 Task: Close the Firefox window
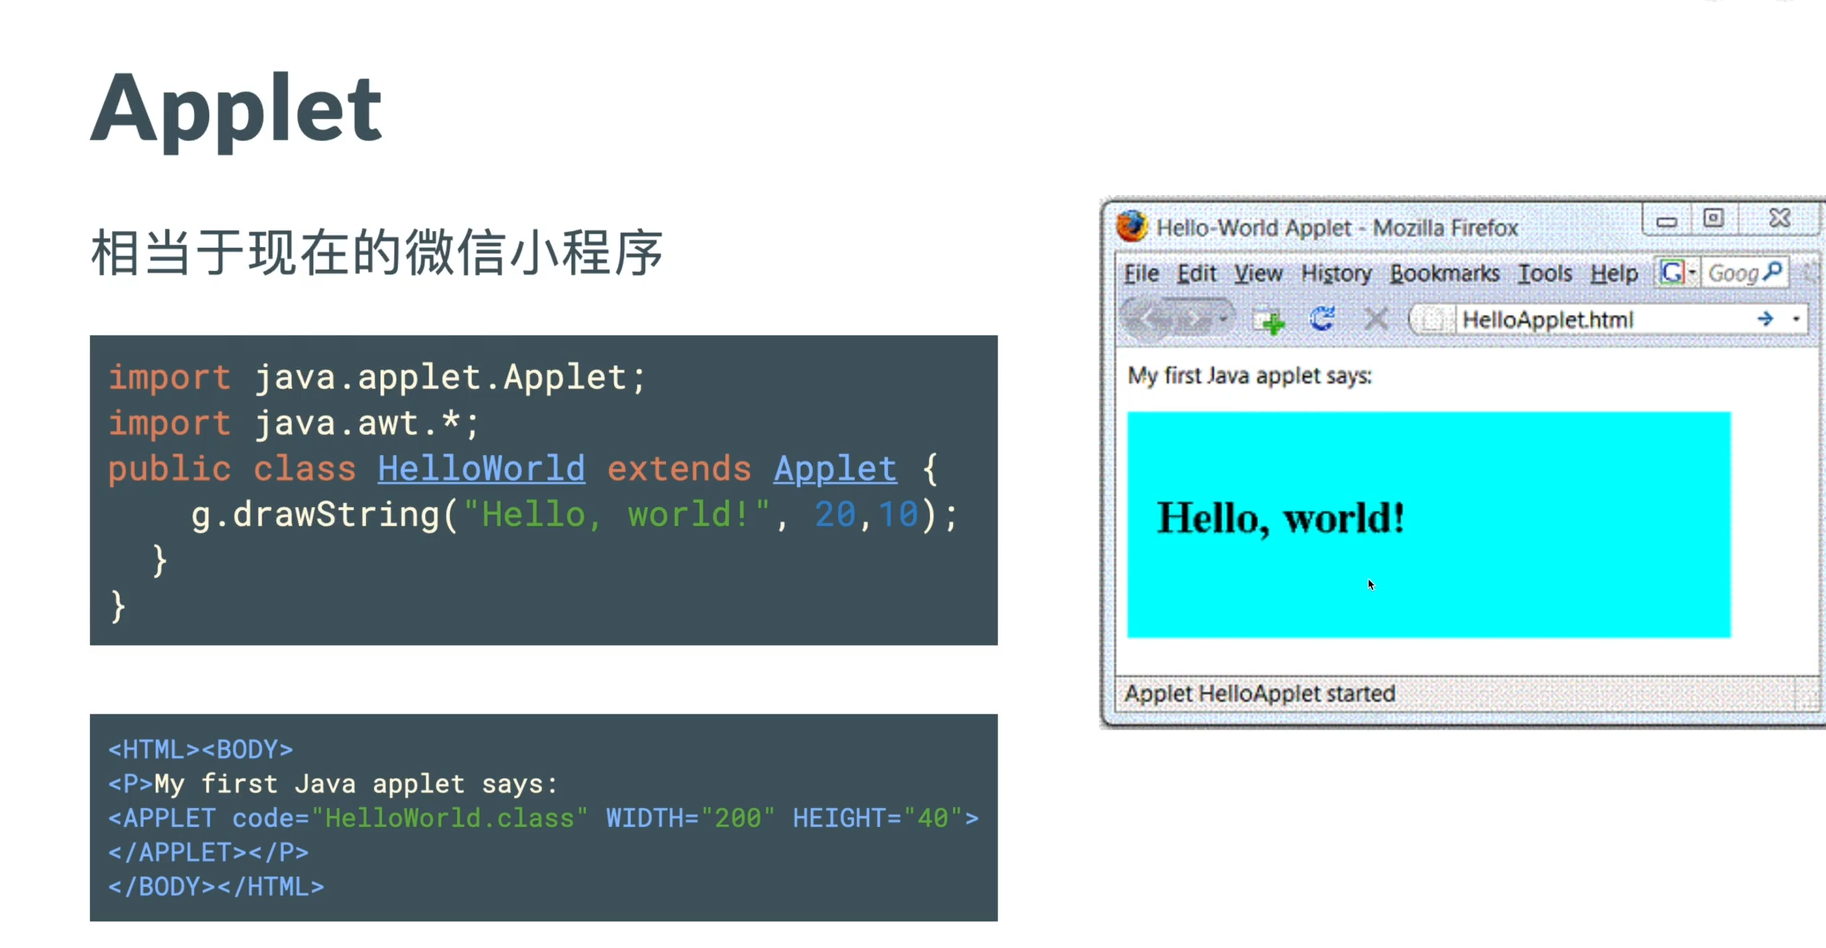coord(1779,218)
